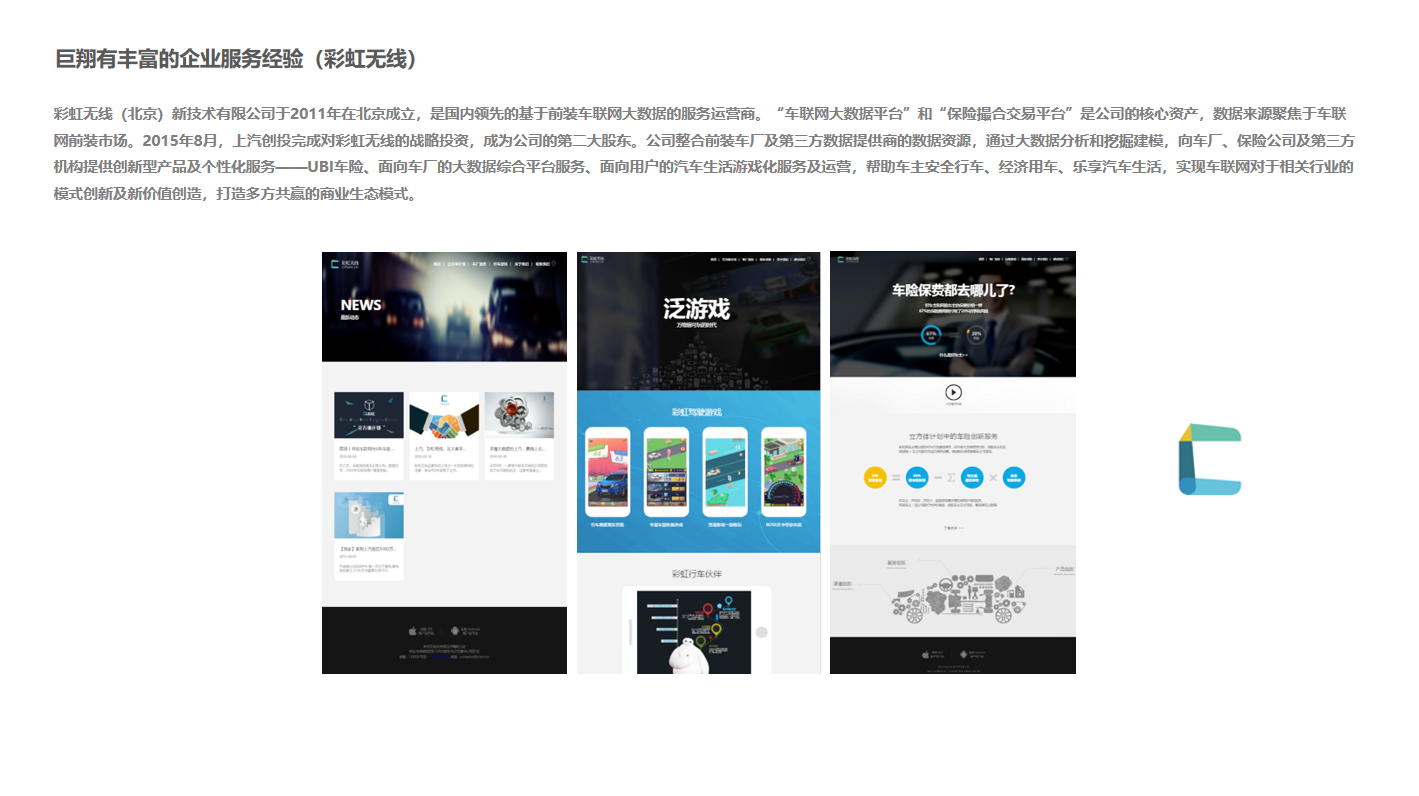The image size is (1419, 796).
Task: Click the 车险保费都去哪儿了? headline
Action: click(953, 291)
